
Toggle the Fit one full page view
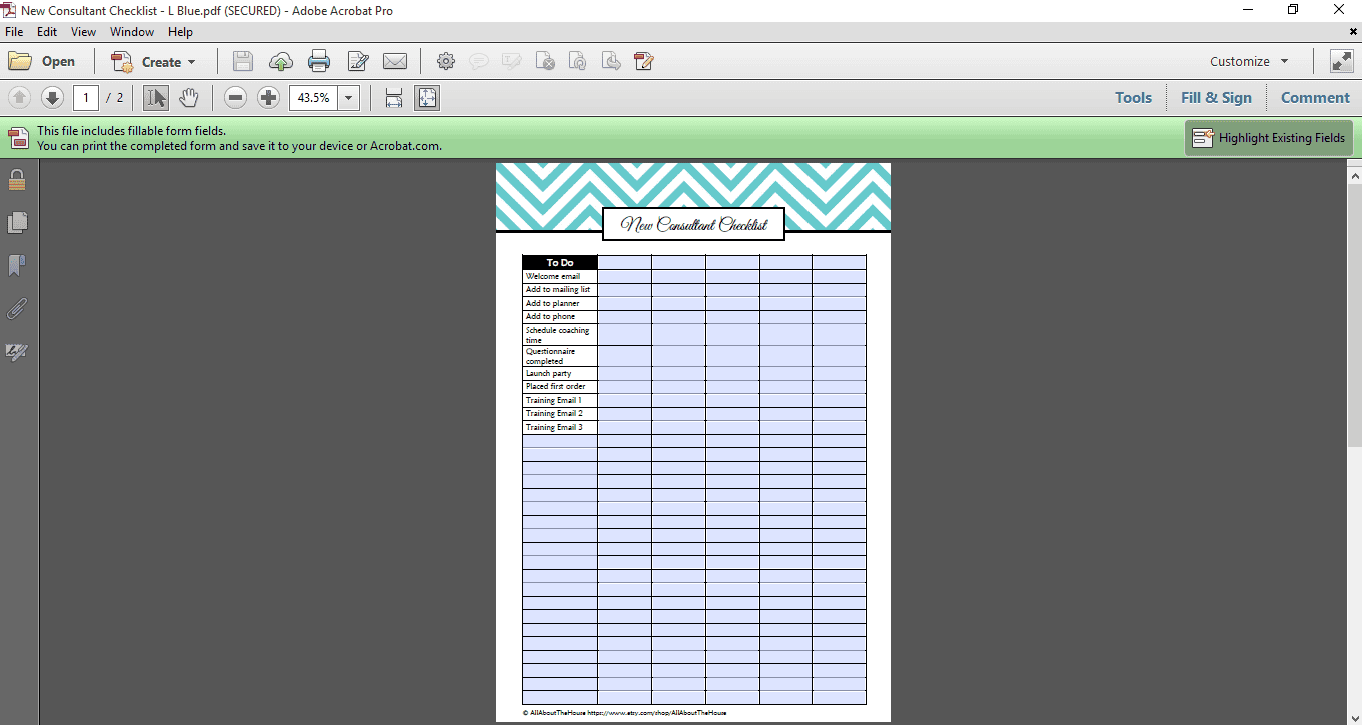(x=427, y=98)
